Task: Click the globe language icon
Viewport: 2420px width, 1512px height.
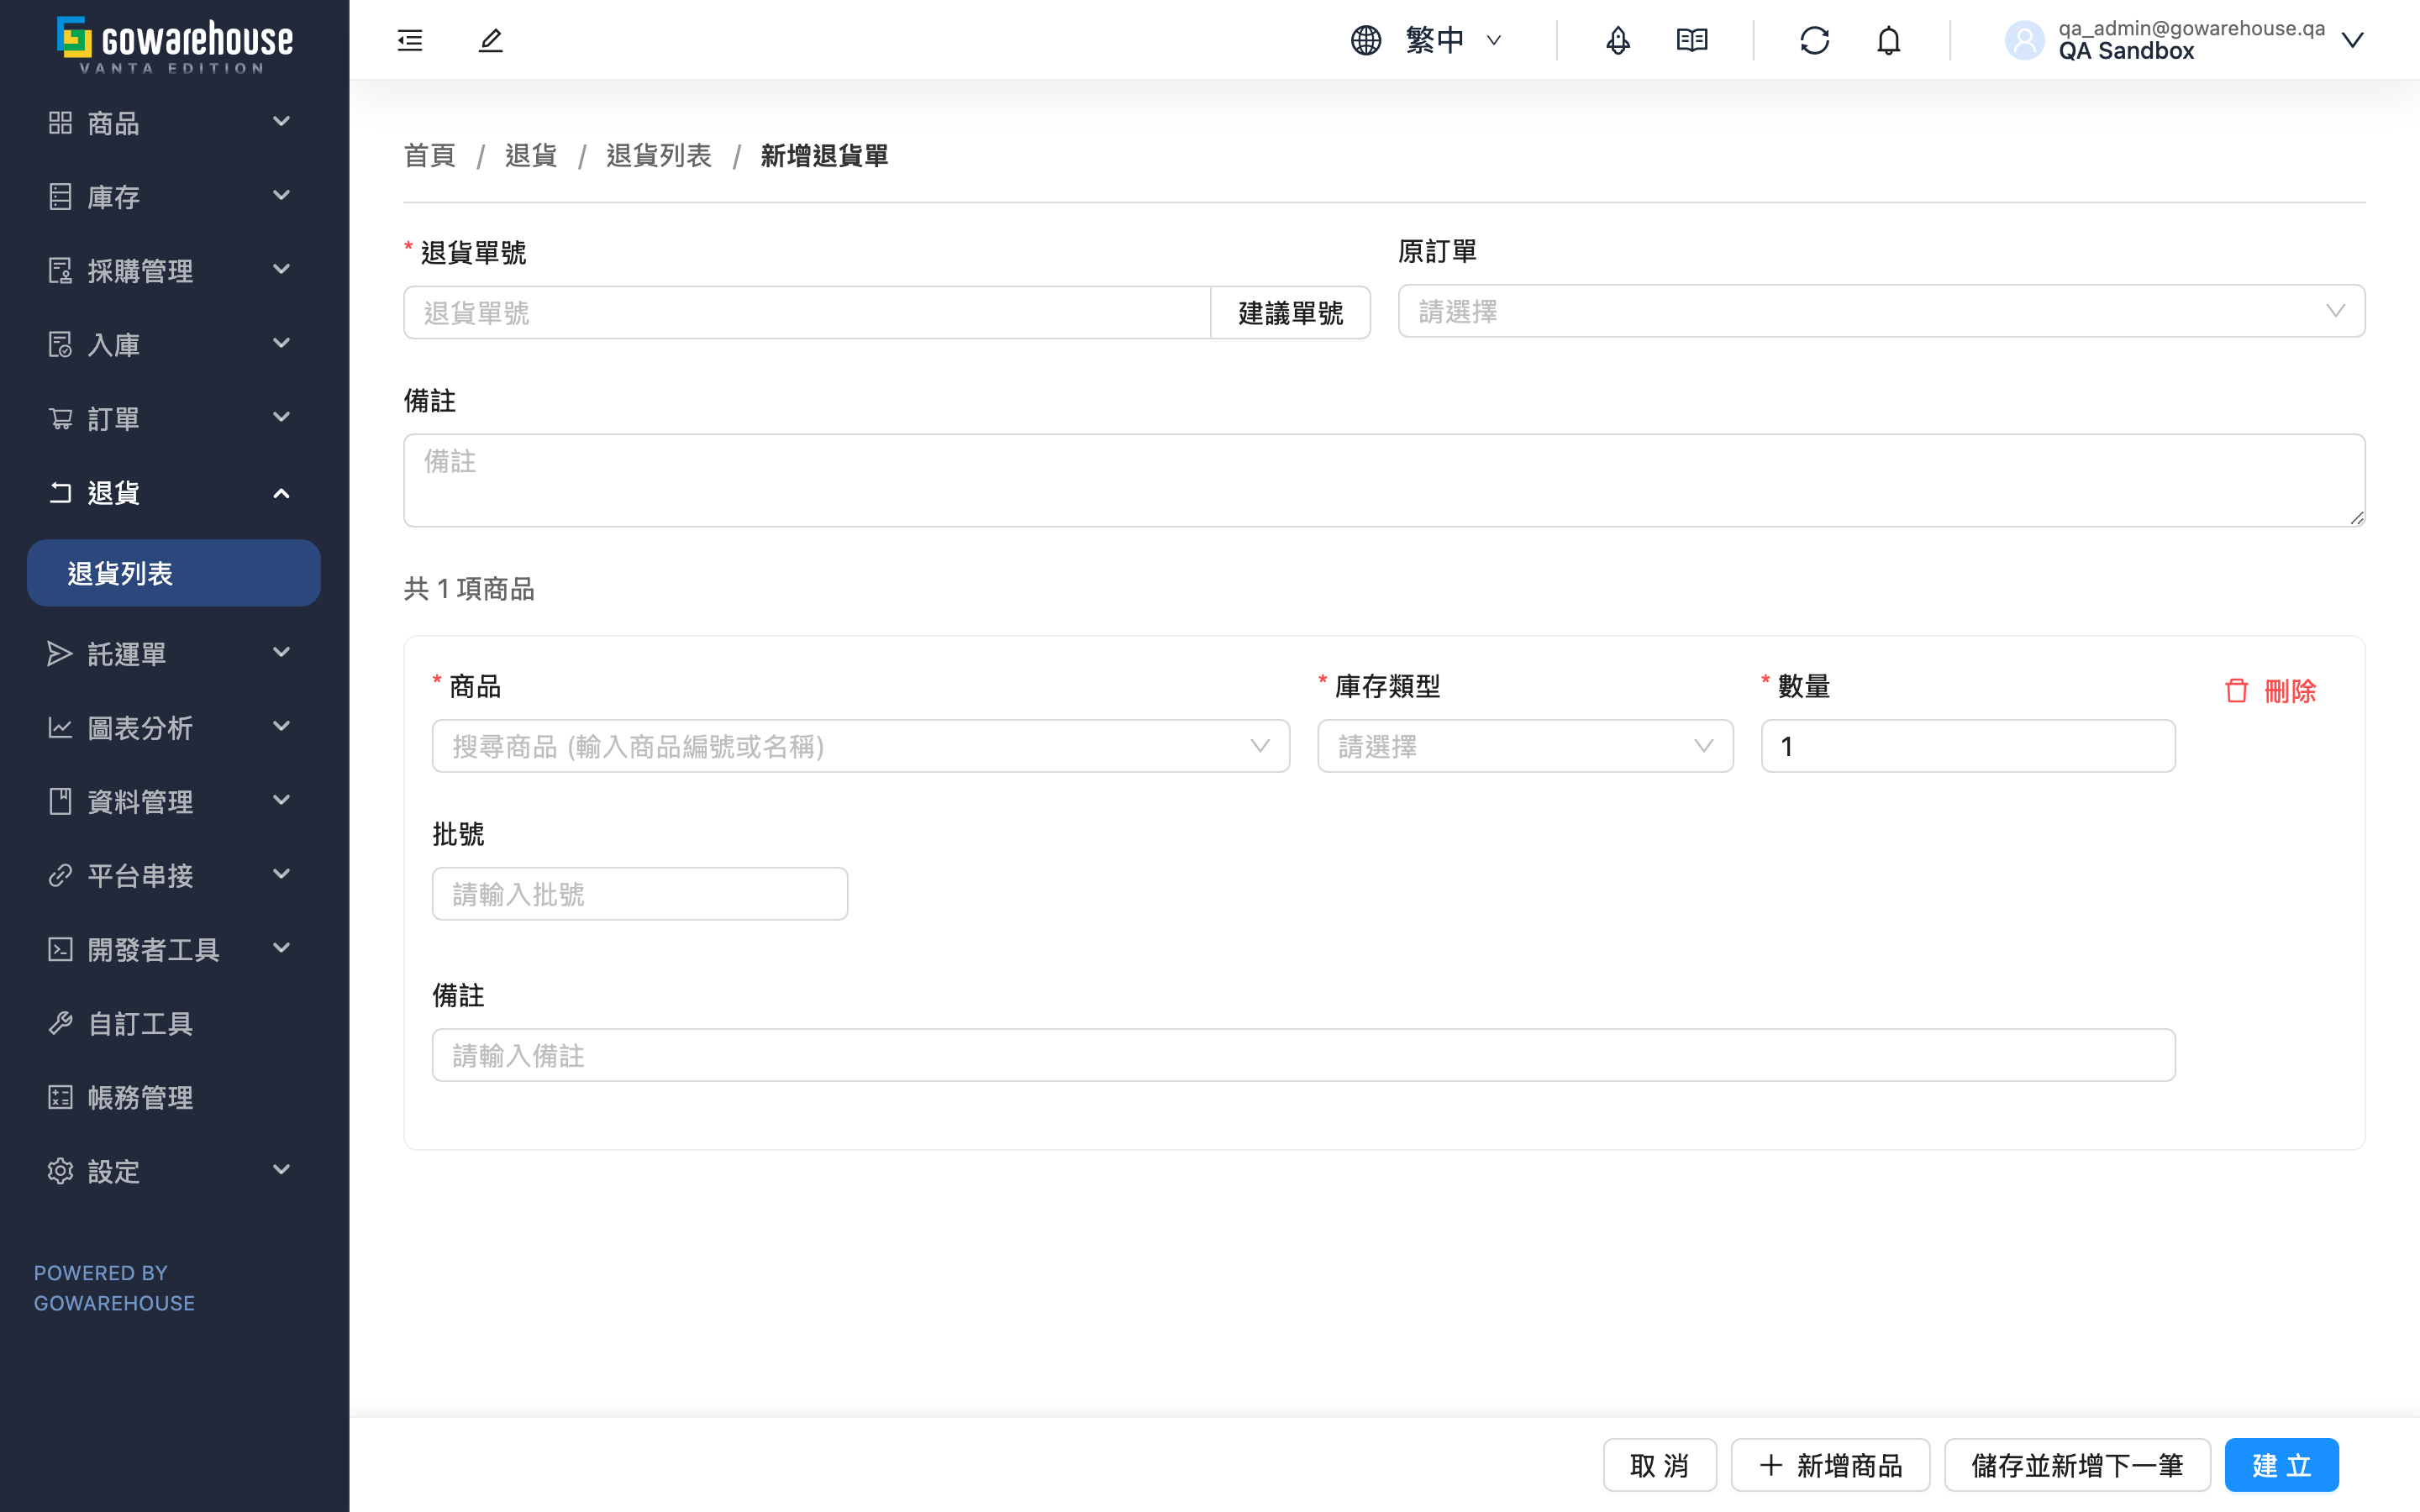Action: (x=1366, y=40)
